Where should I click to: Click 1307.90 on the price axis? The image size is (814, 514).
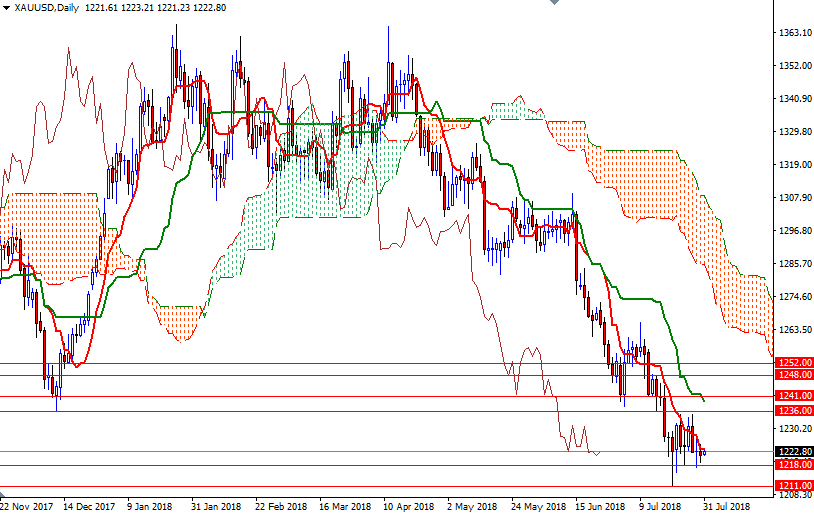click(x=794, y=198)
